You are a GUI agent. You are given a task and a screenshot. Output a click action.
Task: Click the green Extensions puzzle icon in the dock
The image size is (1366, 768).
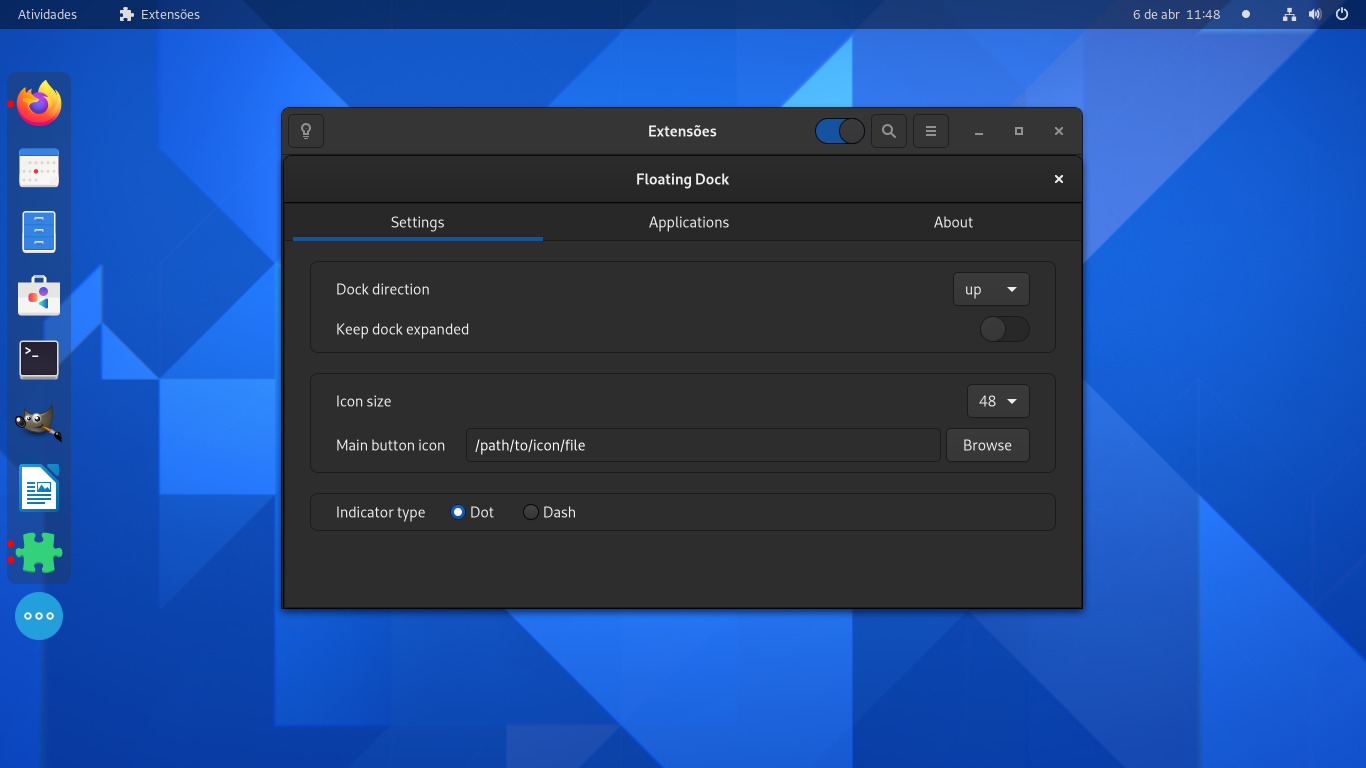tap(38, 552)
